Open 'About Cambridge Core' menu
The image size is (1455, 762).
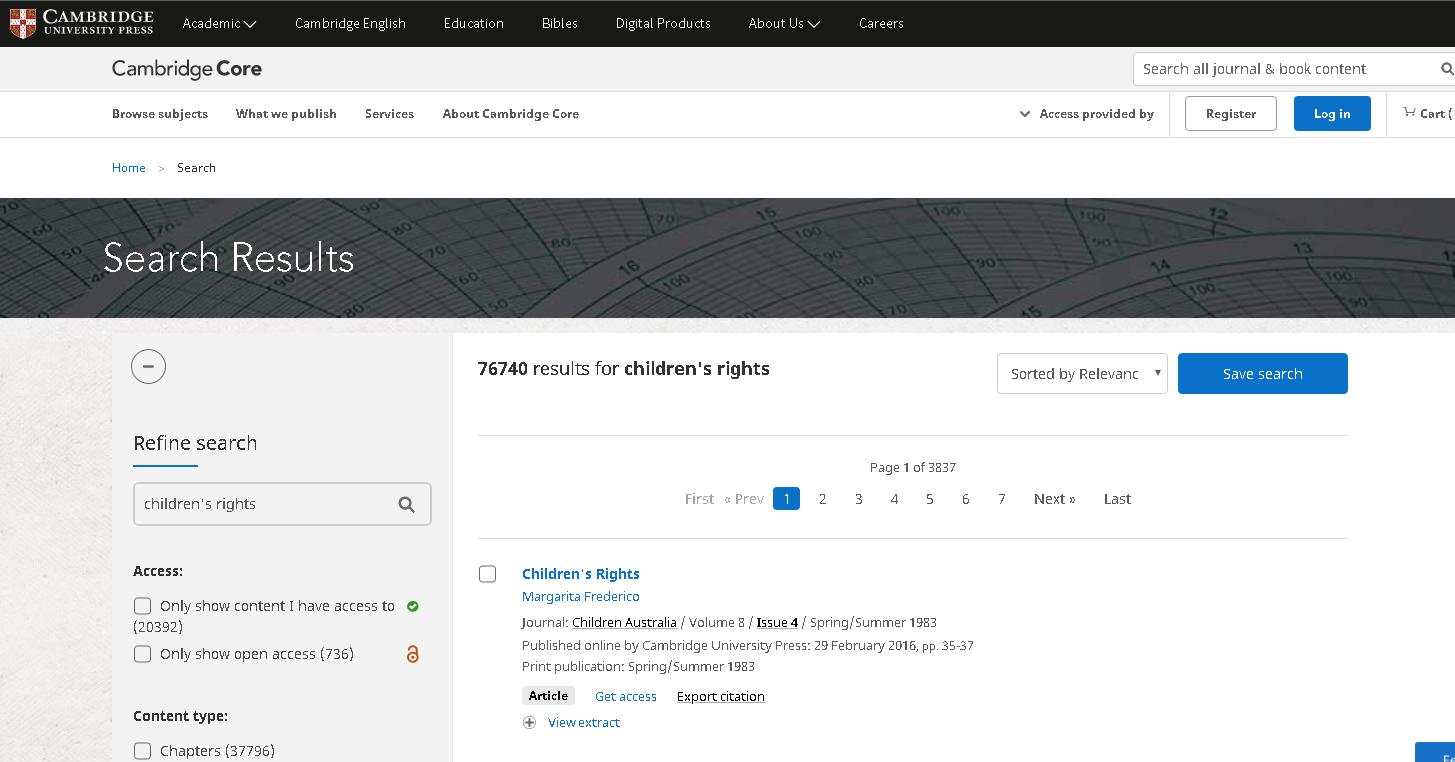point(511,114)
